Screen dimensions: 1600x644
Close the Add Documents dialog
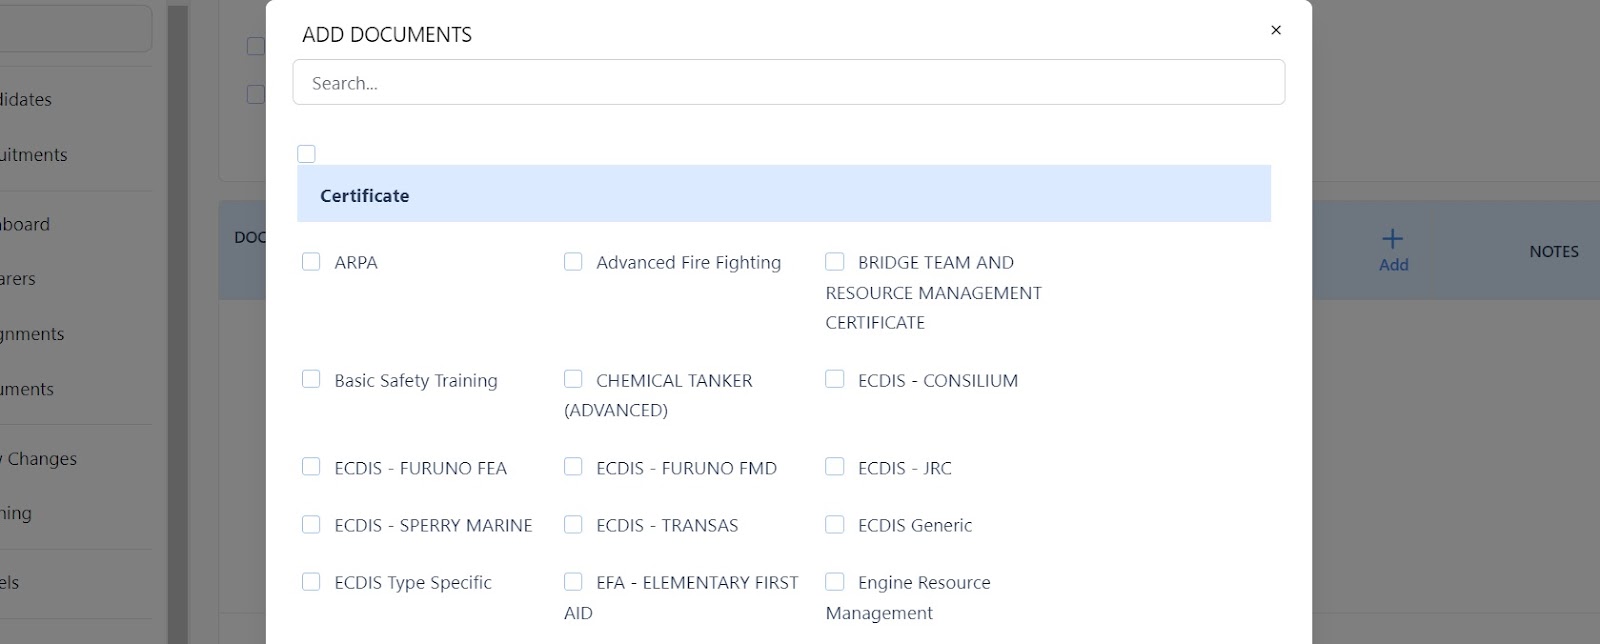pos(1275,31)
